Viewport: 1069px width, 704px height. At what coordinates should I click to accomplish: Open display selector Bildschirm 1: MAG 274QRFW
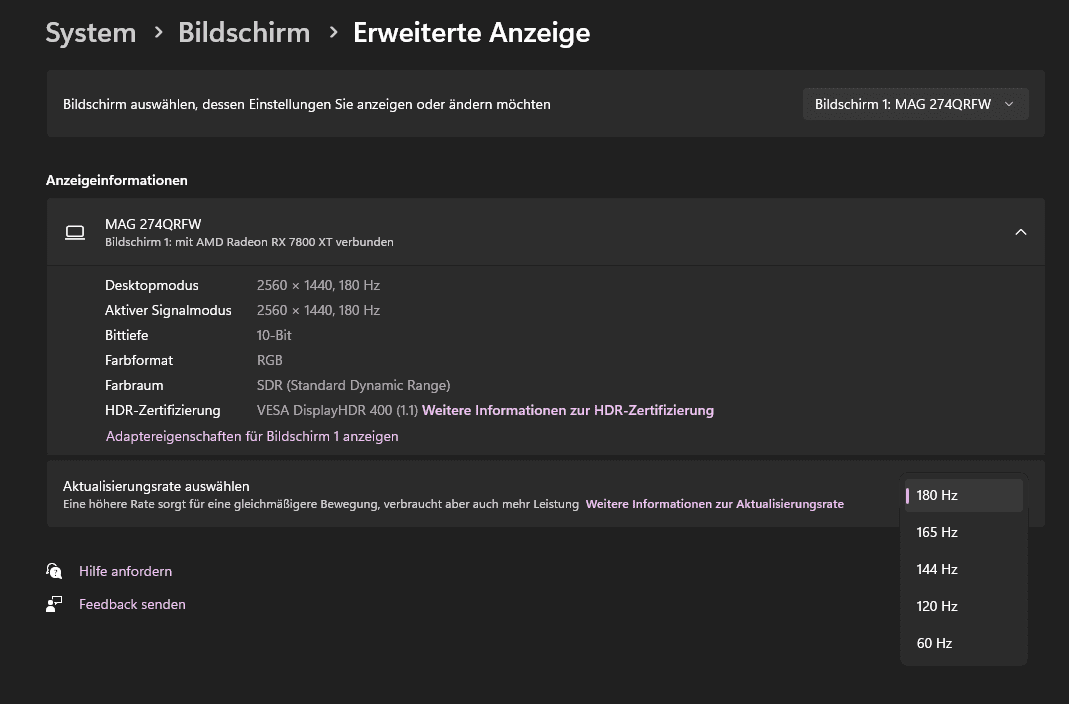[x=915, y=104]
